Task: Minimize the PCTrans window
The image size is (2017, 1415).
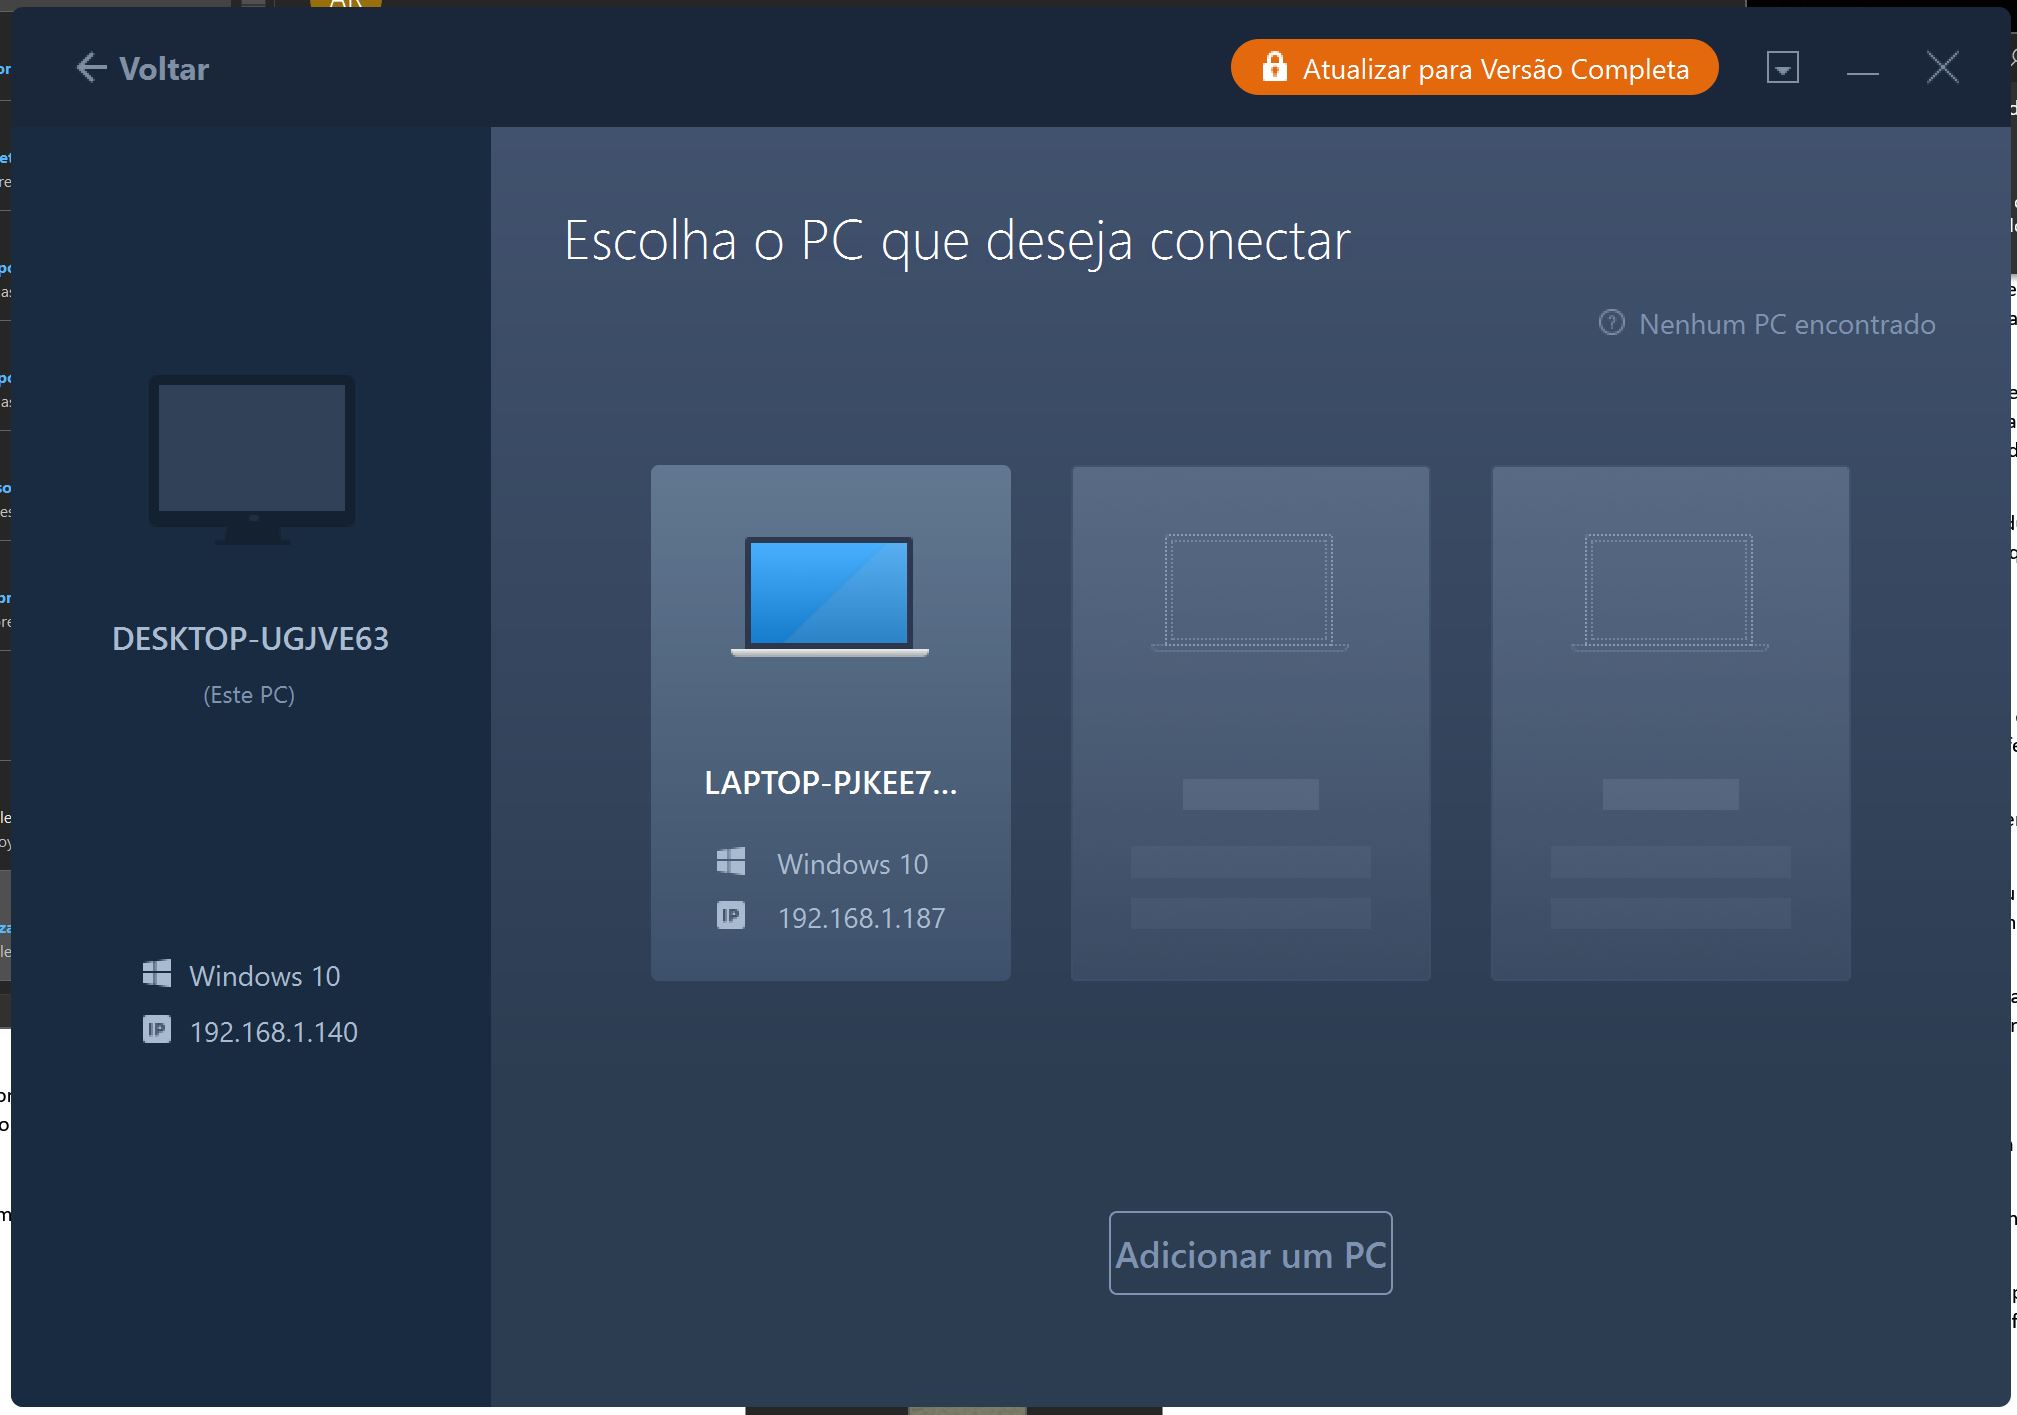Action: click(x=1862, y=72)
